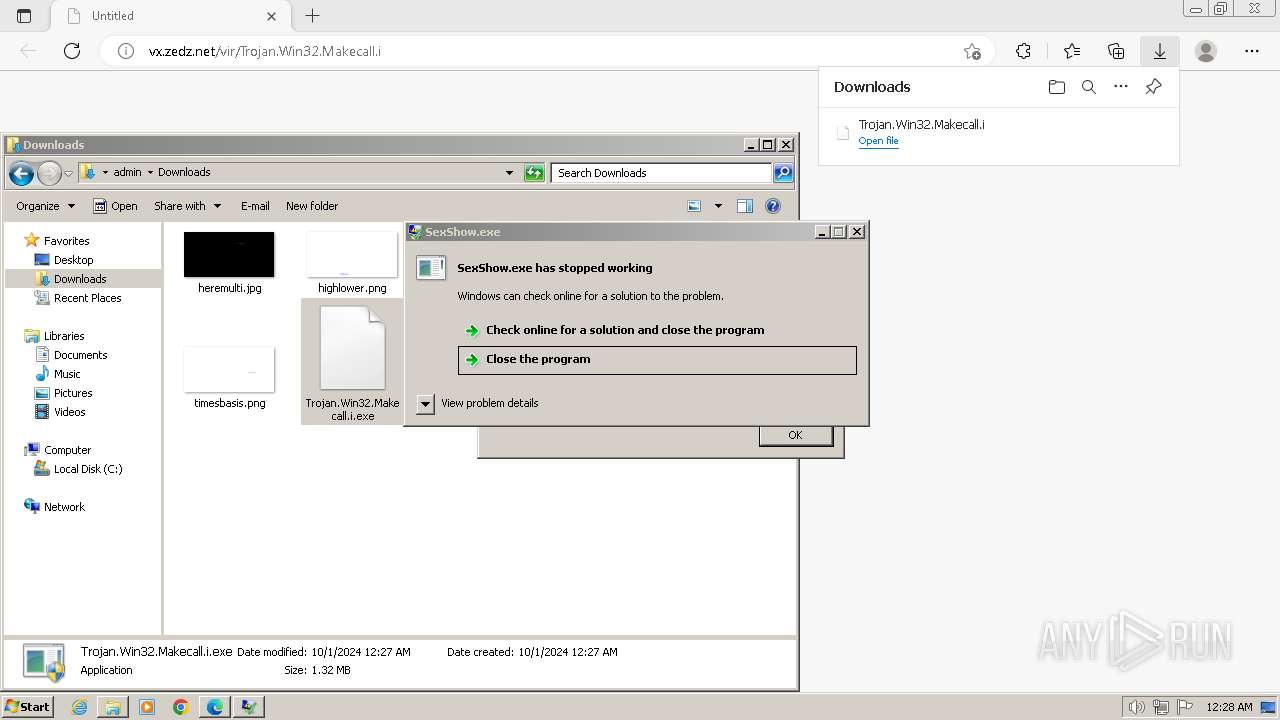Open the Start menu
This screenshot has height=720, width=1280.
point(27,706)
